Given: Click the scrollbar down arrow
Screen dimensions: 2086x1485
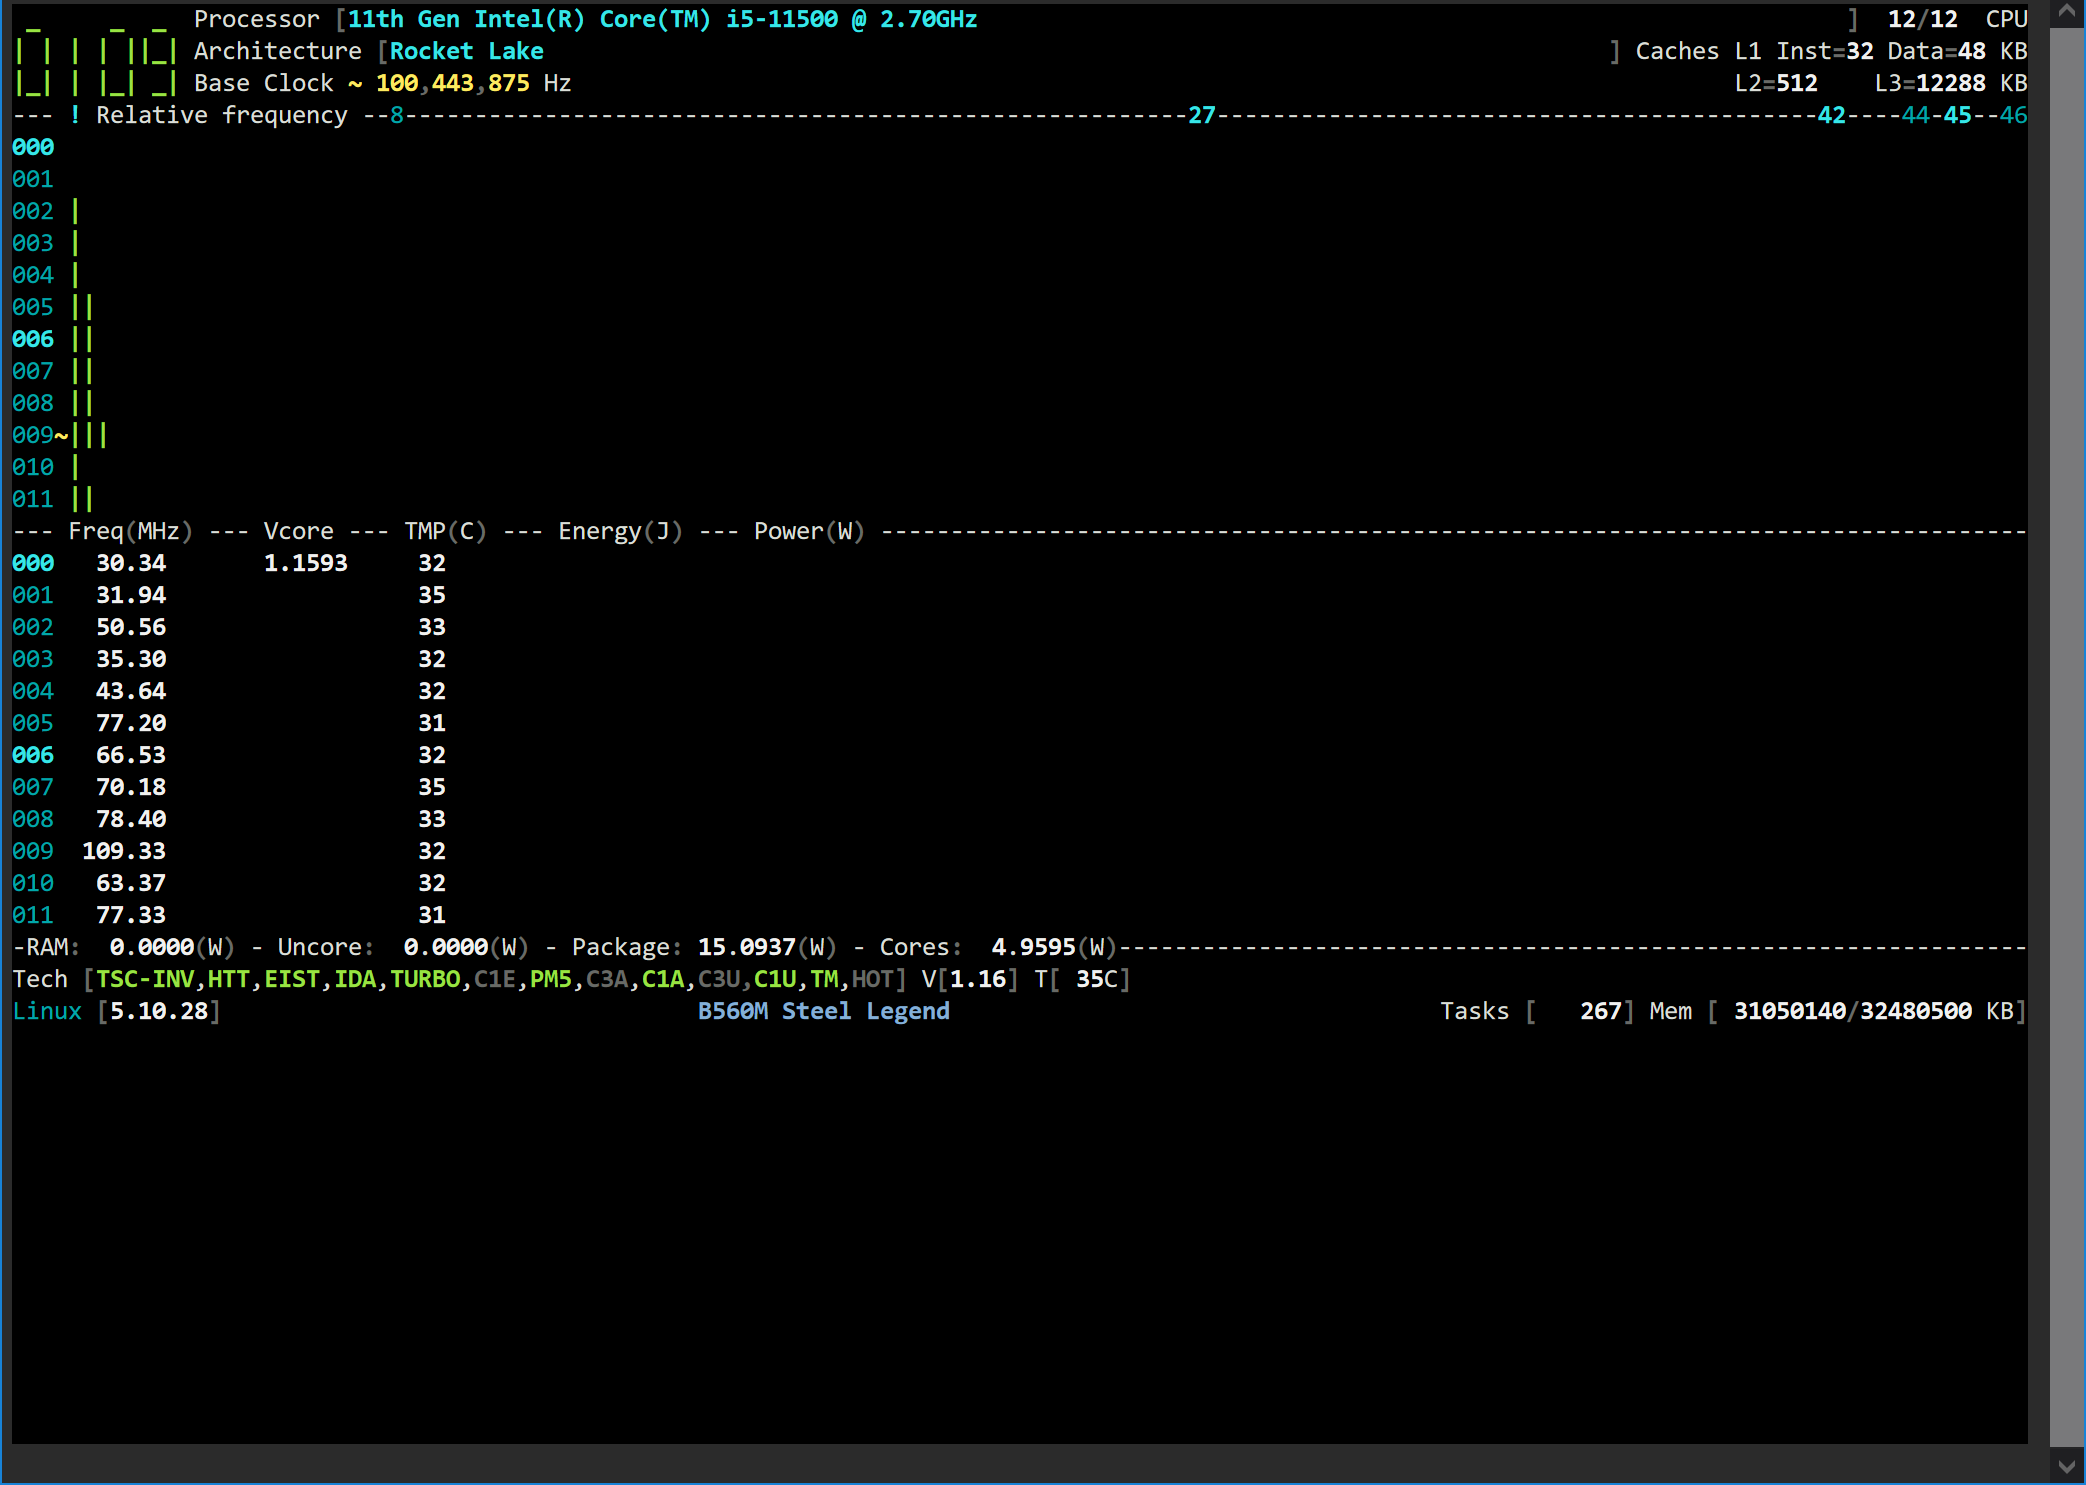Looking at the screenshot, I should pos(2067,1467).
